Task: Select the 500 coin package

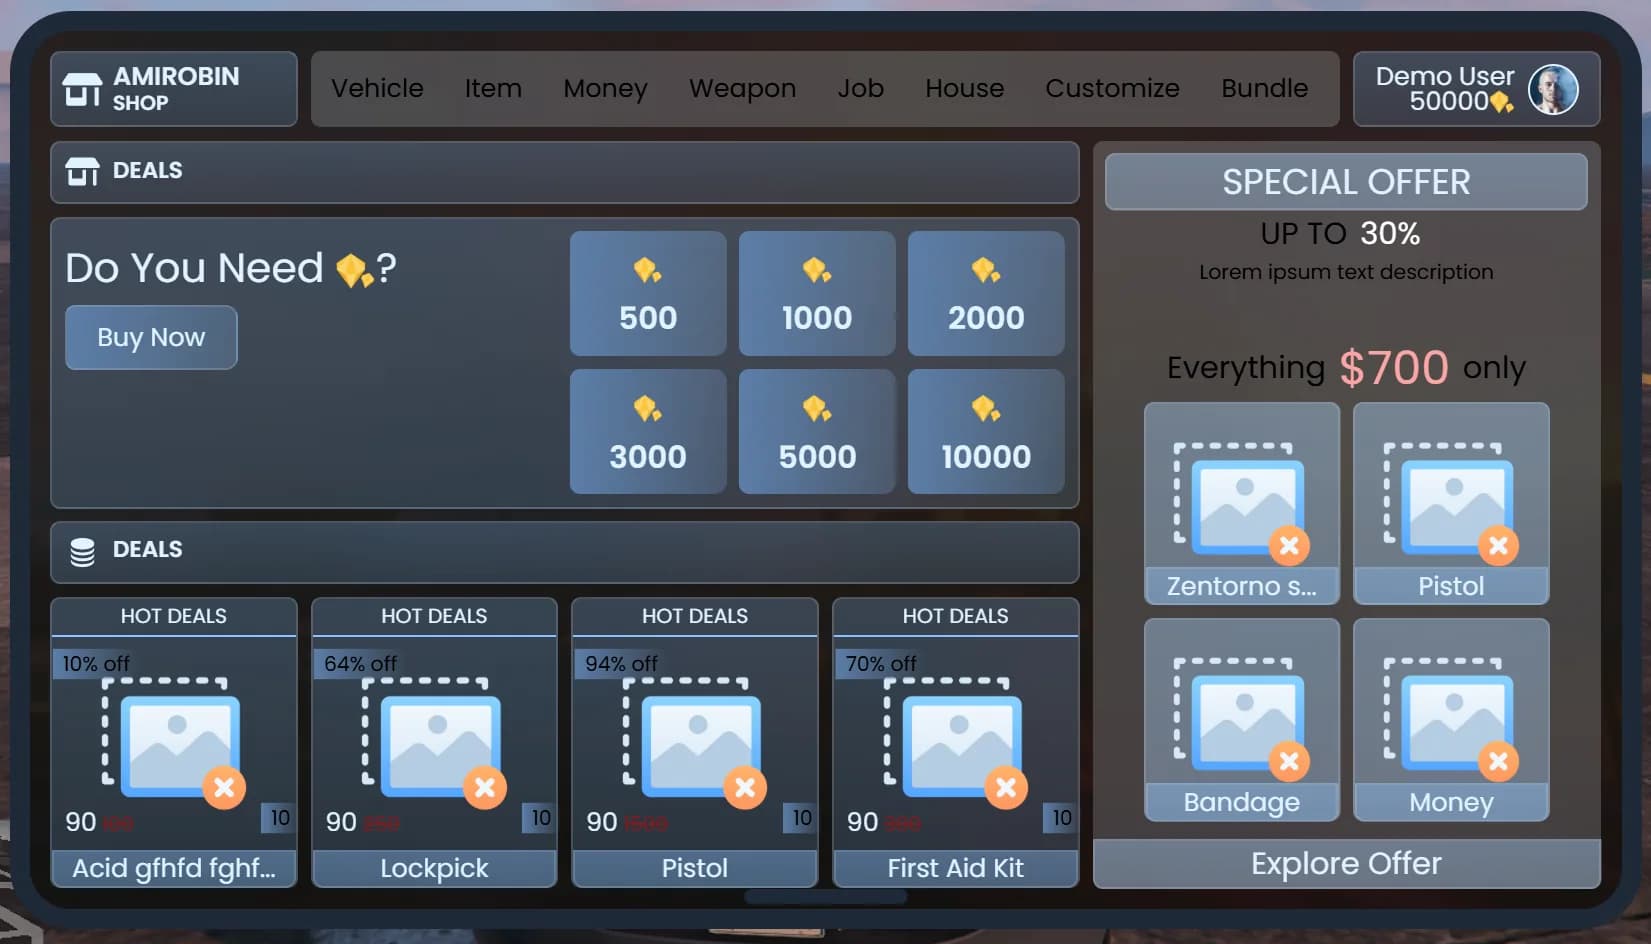Action: click(647, 293)
